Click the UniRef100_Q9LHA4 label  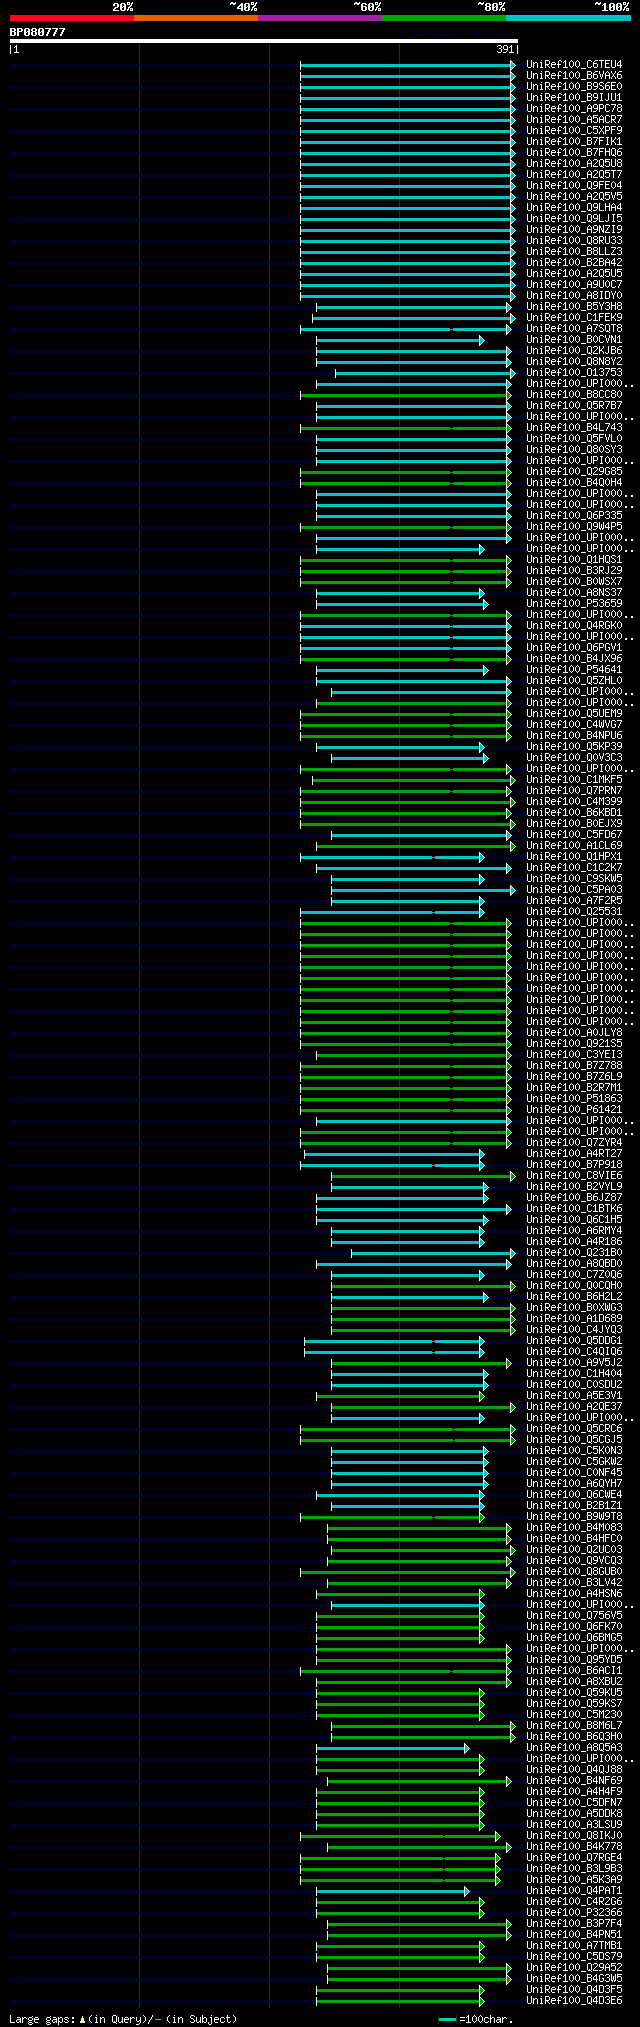pos(574,208)
